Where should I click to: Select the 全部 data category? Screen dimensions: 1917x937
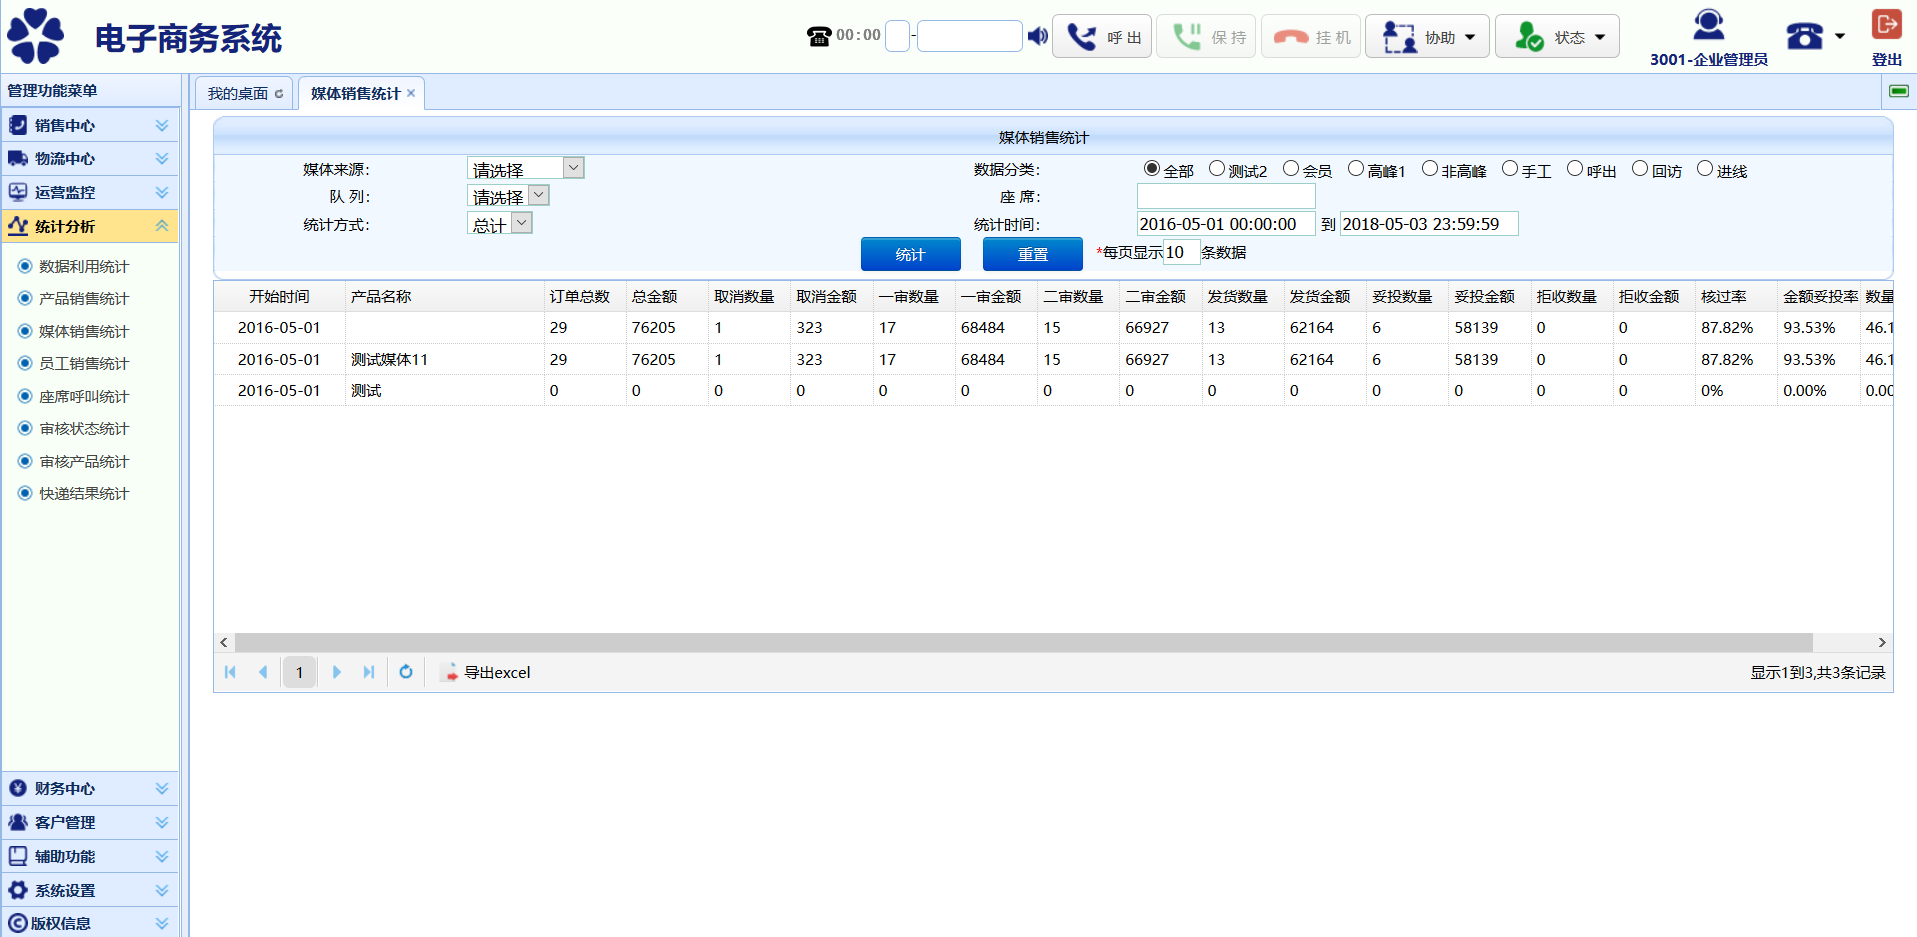1152,169
